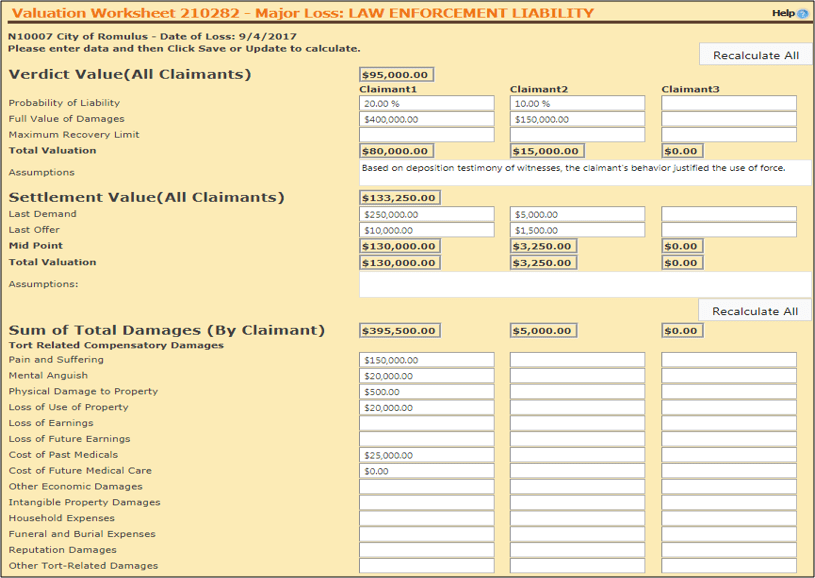Click Claimant1's Loss of Earnings field
815x578 pixels.
coord(425,423)
